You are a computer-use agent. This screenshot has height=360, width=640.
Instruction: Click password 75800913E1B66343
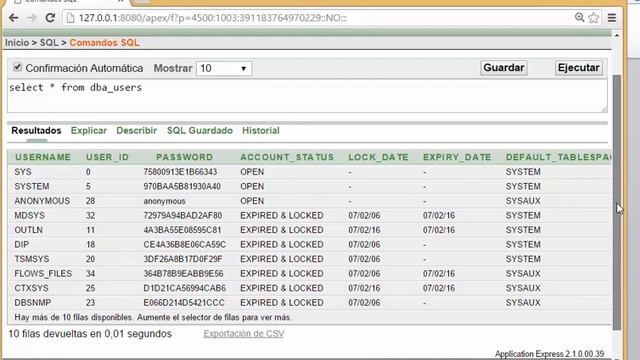coord(180,172)
